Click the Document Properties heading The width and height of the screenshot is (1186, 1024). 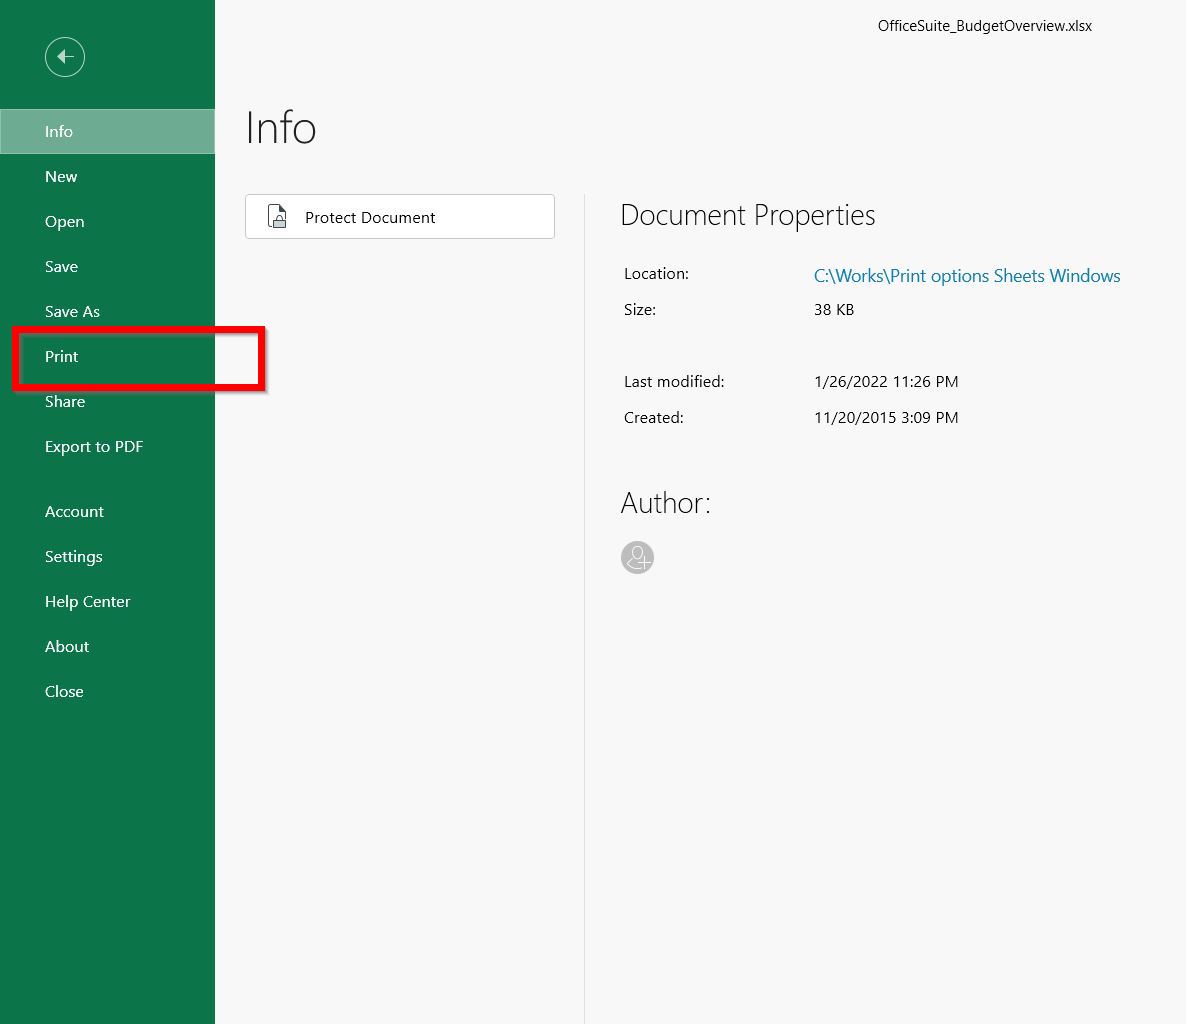pyautogui.click(x=747, y=216)
